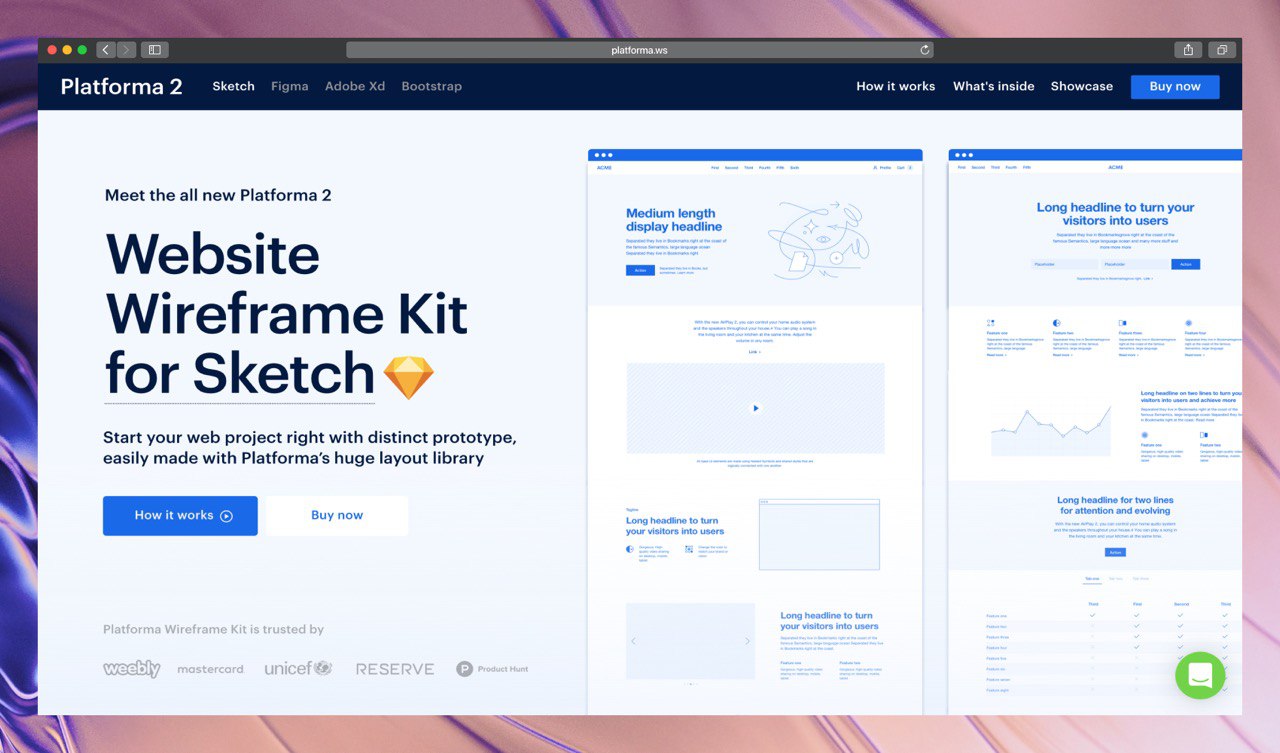The image size is (1280, 753).
Task: Switch to the Adobe Xd version
Action: (355, 86)
